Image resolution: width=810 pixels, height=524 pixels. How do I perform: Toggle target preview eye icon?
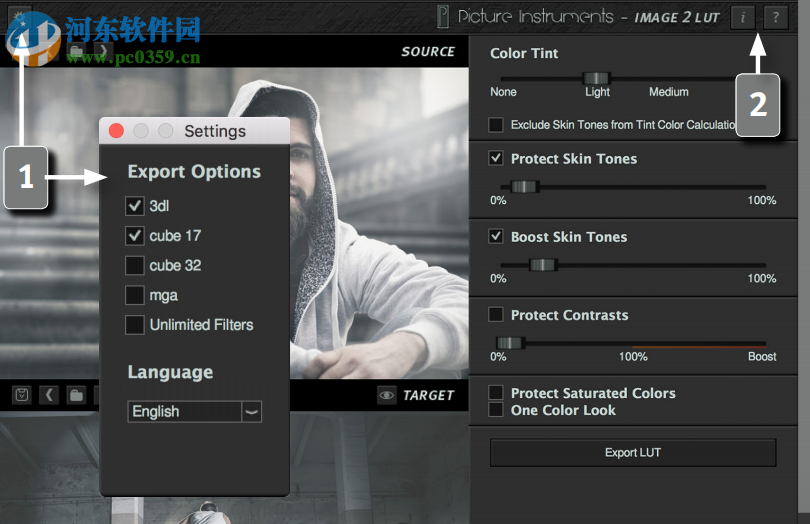click(x=386, y=395)
